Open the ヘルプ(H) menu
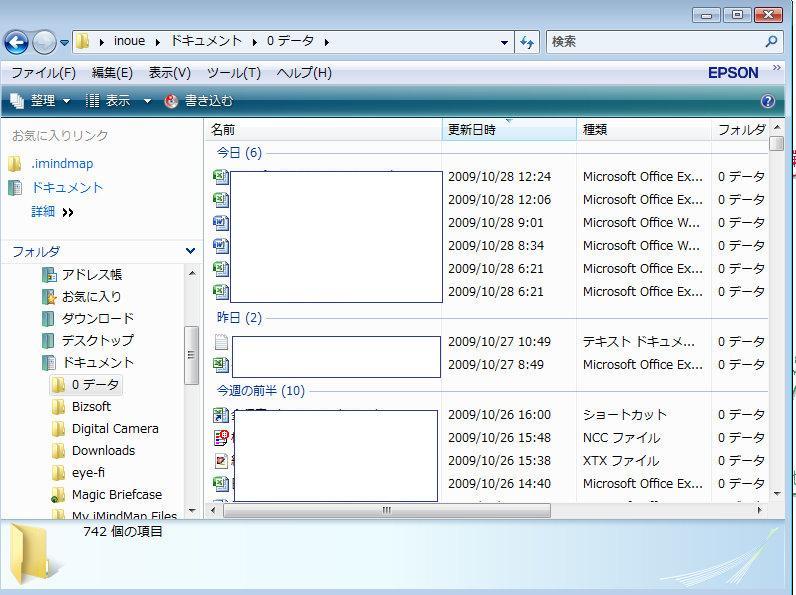 click(304, 73)
